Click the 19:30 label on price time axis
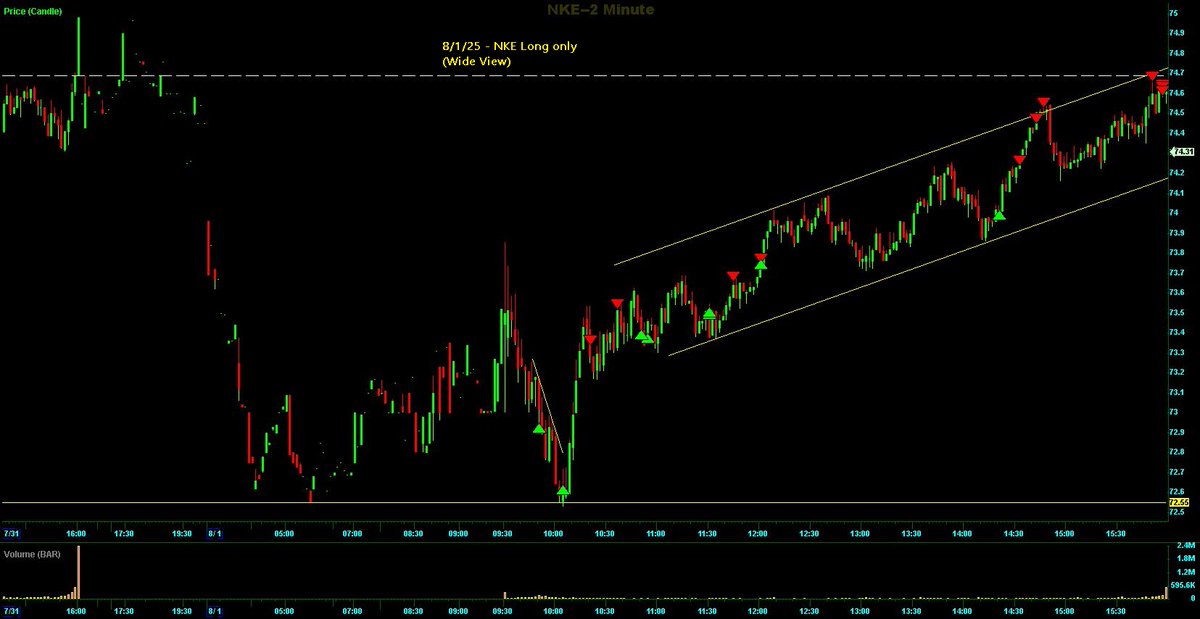Image resolution: width=1200 pixels, height=619 pixels. point(181,534)
